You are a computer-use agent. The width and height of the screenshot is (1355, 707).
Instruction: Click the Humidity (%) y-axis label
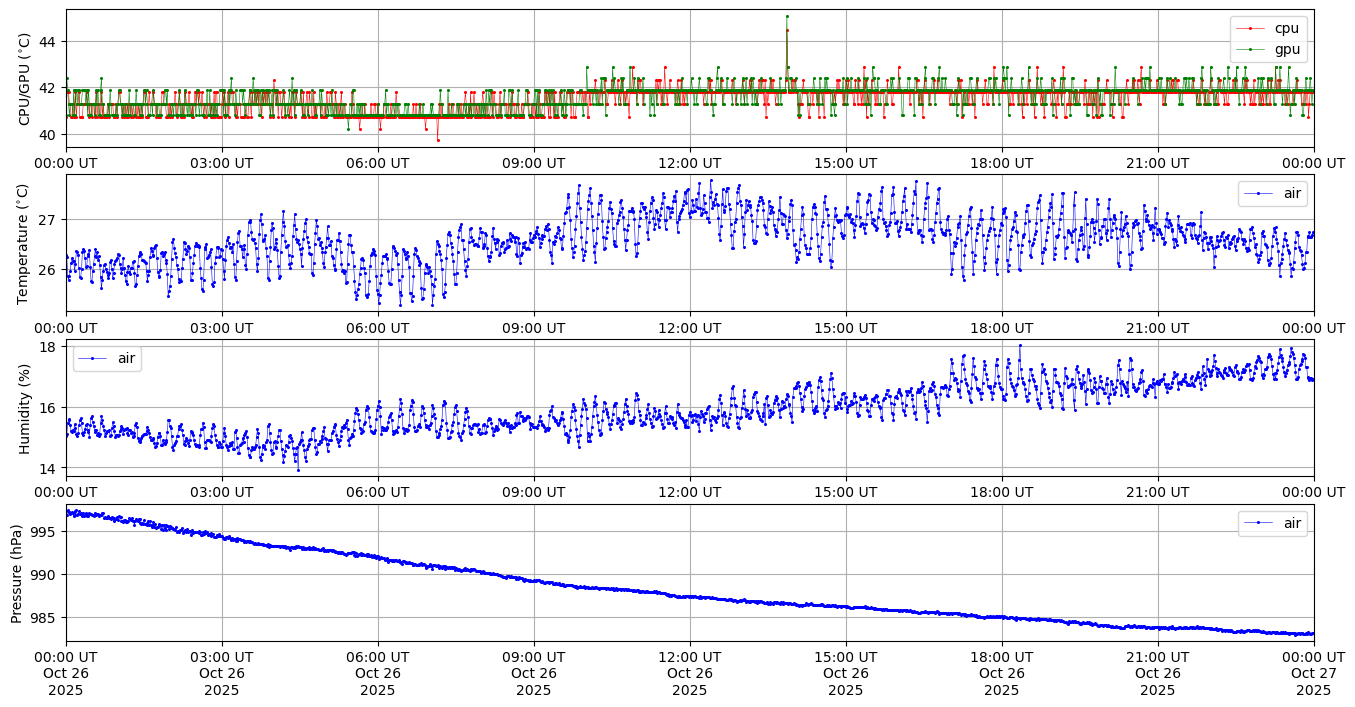[25, 408]
